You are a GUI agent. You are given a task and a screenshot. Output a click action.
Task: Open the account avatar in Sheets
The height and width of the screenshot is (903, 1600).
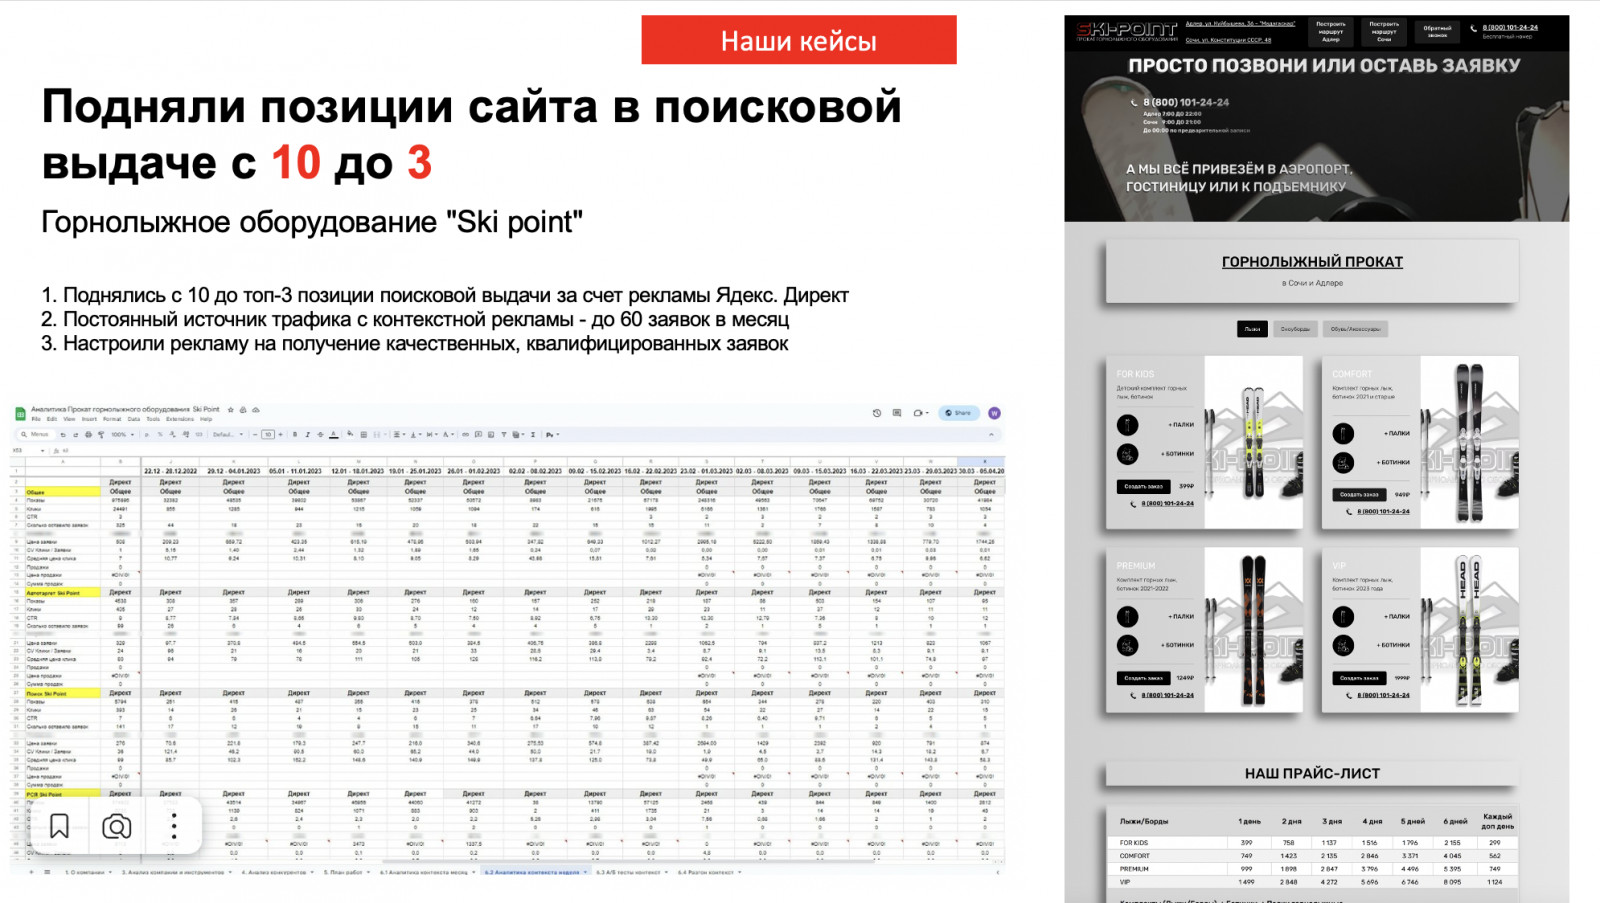click(x=994, y=413)
